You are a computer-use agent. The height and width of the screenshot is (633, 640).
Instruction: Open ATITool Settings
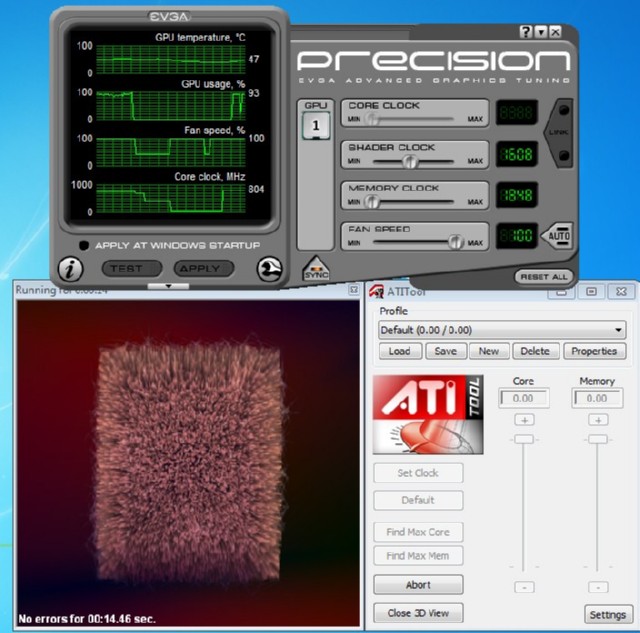point(608,615)
